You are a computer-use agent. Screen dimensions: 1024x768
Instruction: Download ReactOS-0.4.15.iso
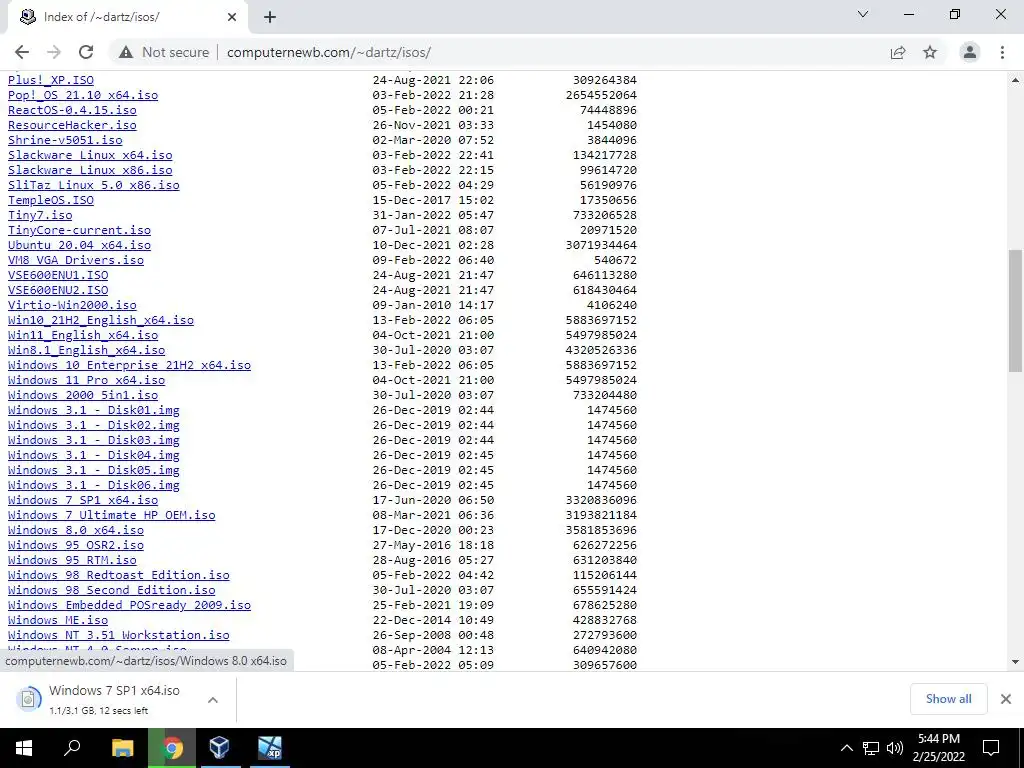click(72, 110)
